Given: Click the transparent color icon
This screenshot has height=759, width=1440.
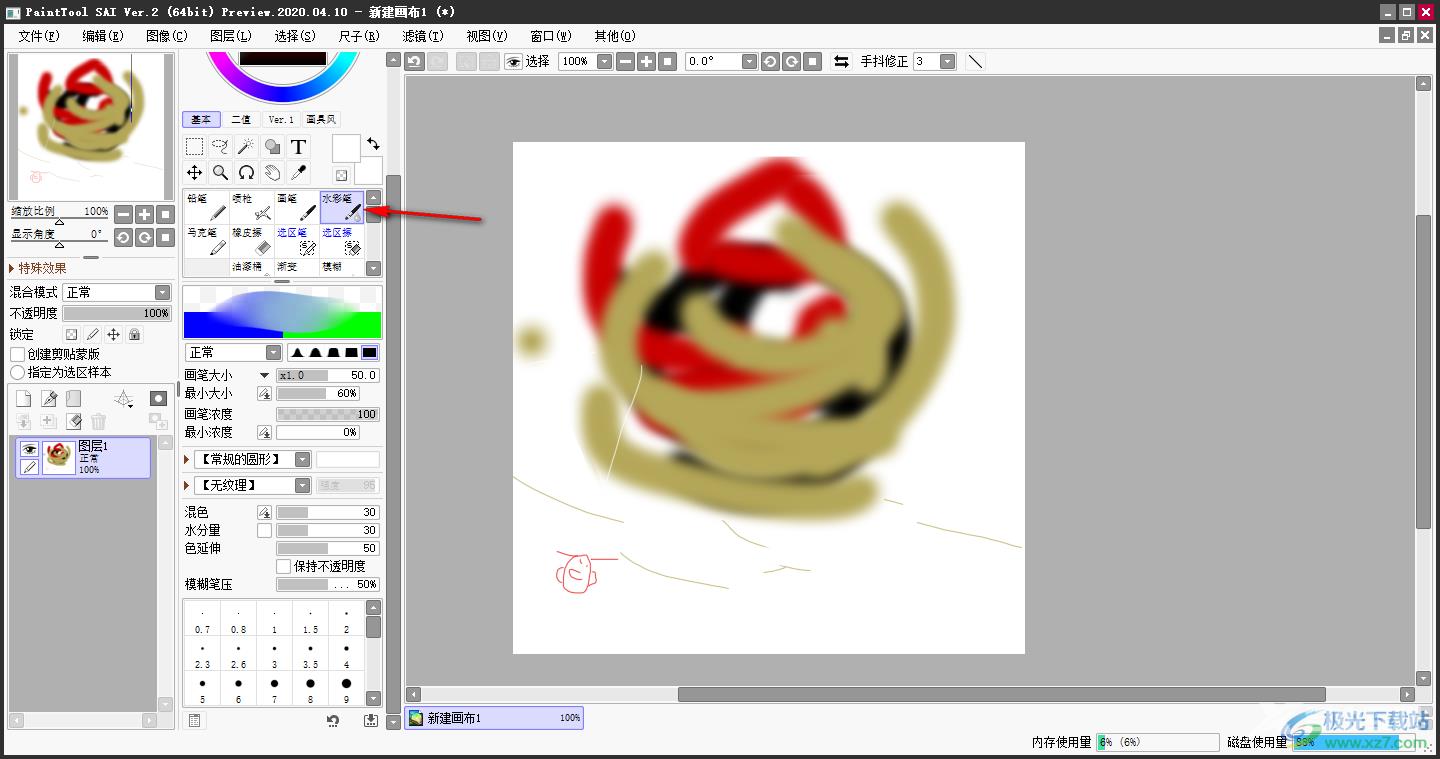Looking at the screenshot, I should tap(341, 175).
